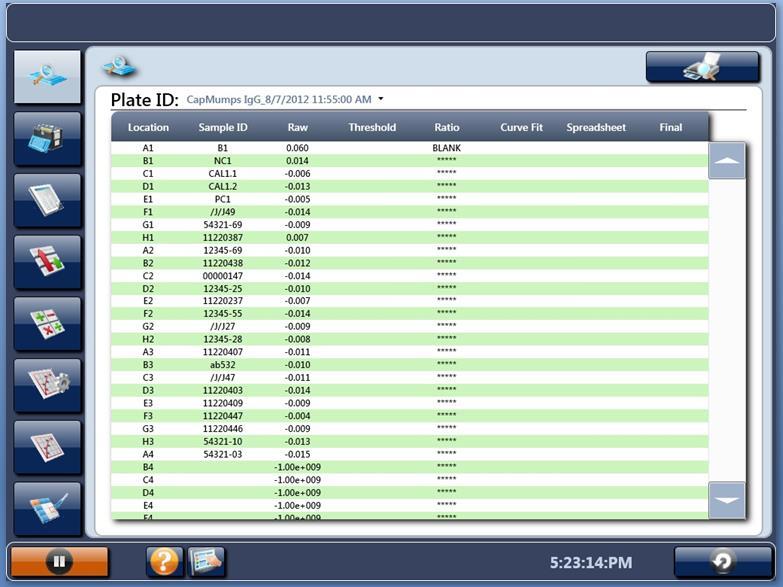This screenshot has height=587, width=783.
Task: Select sample ID 12345-25
Action: [x=223, y=289]
